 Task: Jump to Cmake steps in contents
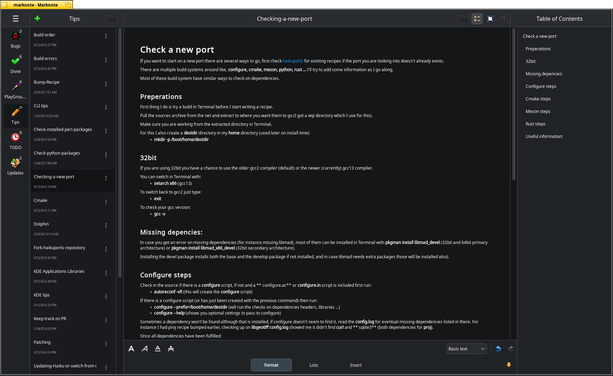(538, 99)
